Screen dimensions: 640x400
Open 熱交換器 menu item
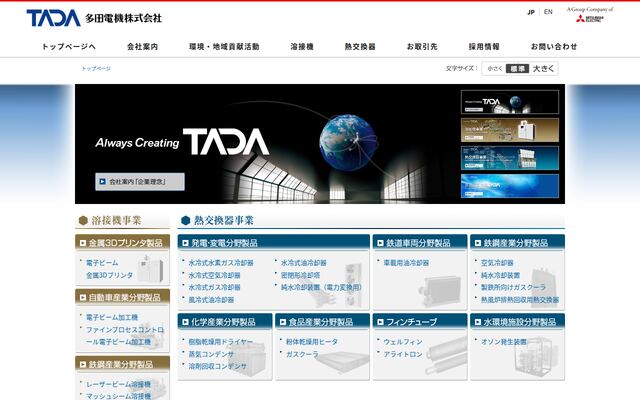coord(360,47)
